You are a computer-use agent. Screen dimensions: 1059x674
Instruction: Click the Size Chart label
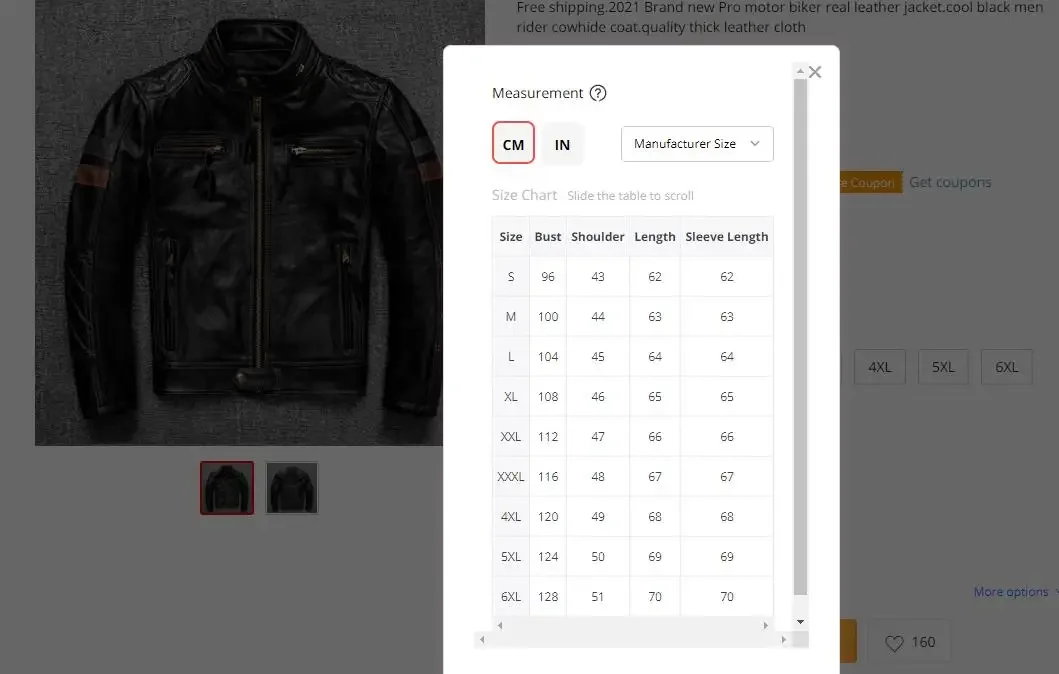point(524,195)
